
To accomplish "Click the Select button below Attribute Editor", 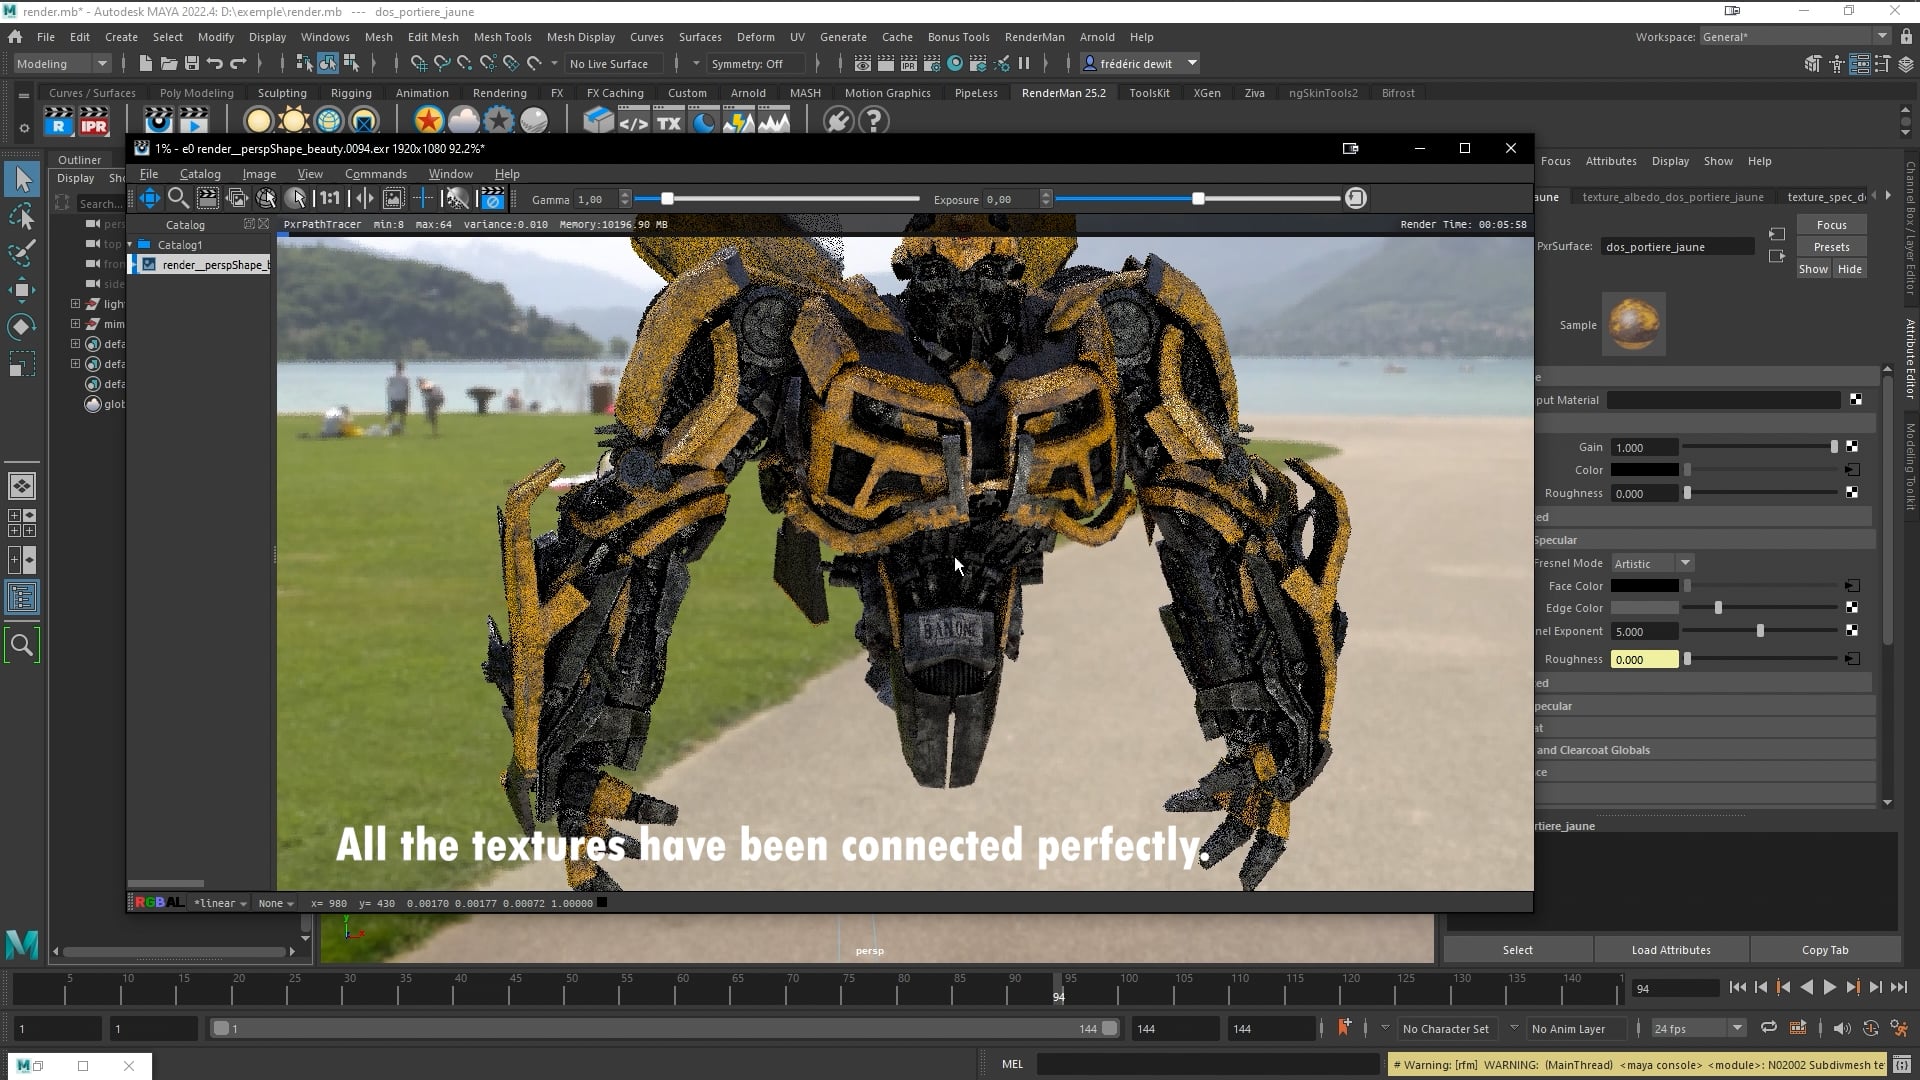I will pos(1517,950).
